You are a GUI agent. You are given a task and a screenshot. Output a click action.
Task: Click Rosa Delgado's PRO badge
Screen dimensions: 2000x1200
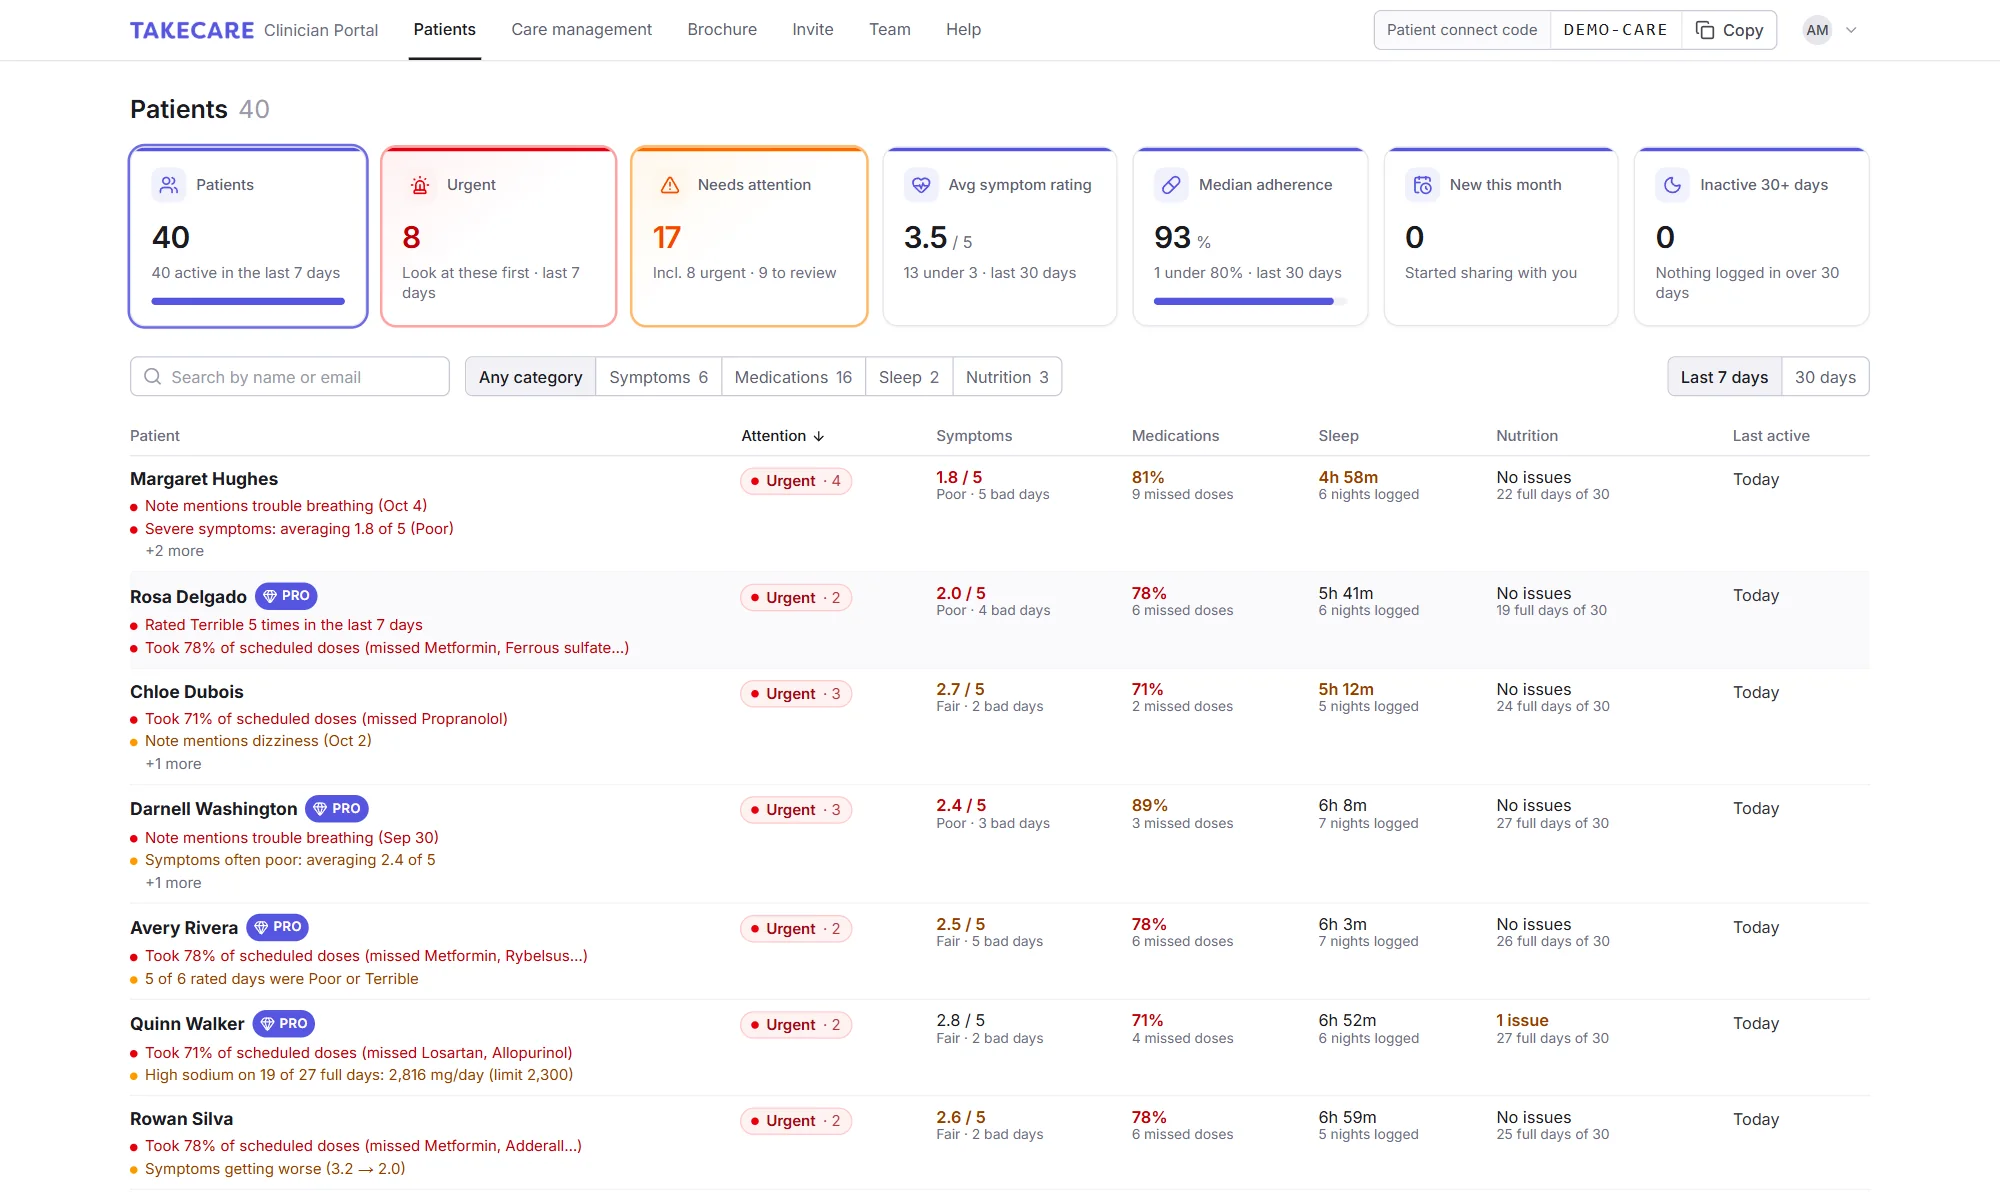[x=286, y=596]
